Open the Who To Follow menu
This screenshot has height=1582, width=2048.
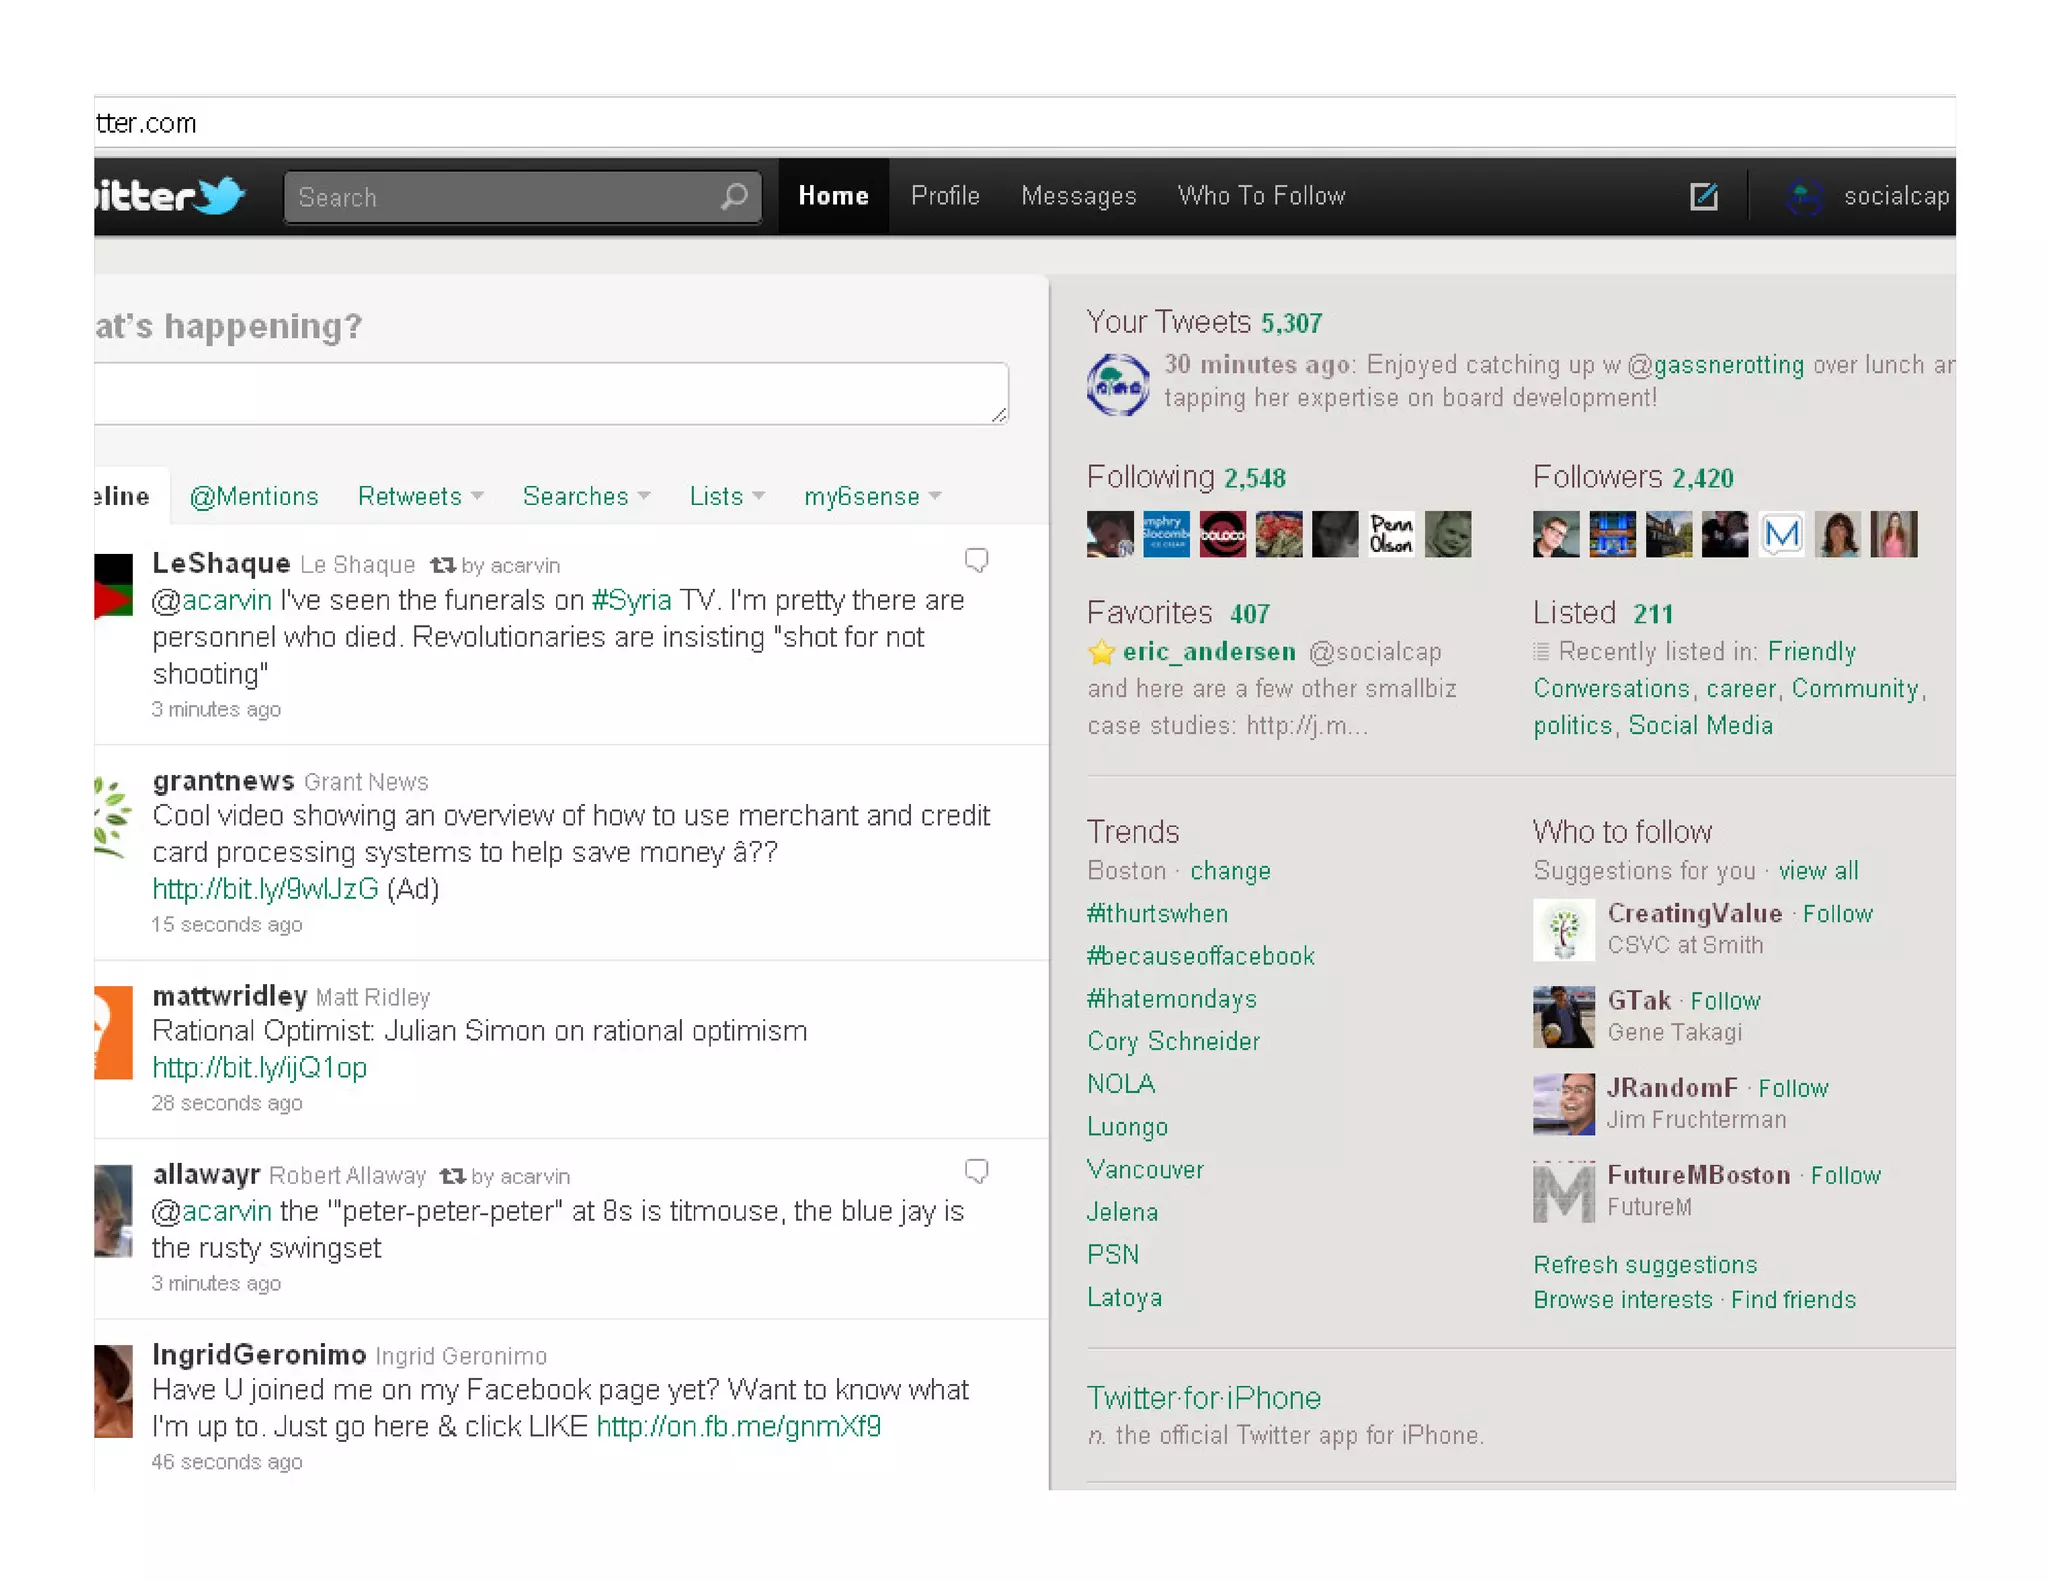1261,196
